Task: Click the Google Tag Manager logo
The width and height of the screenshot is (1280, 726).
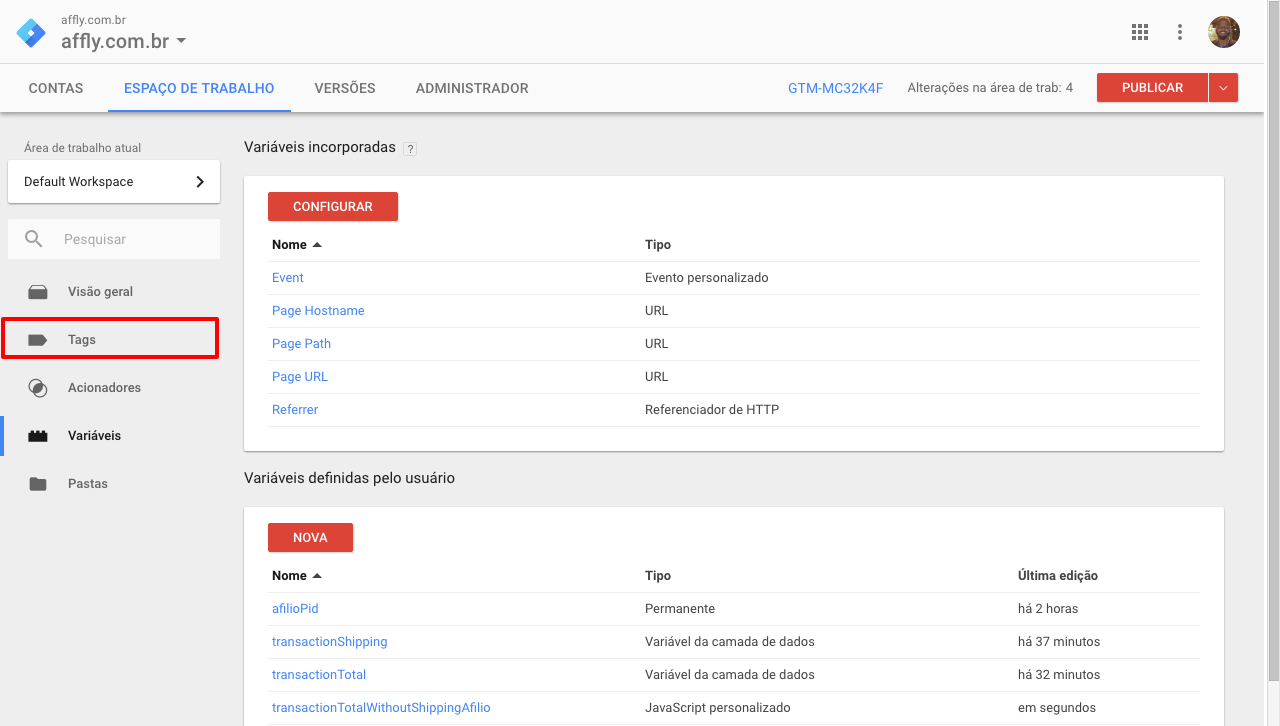Action: [31, 32]
